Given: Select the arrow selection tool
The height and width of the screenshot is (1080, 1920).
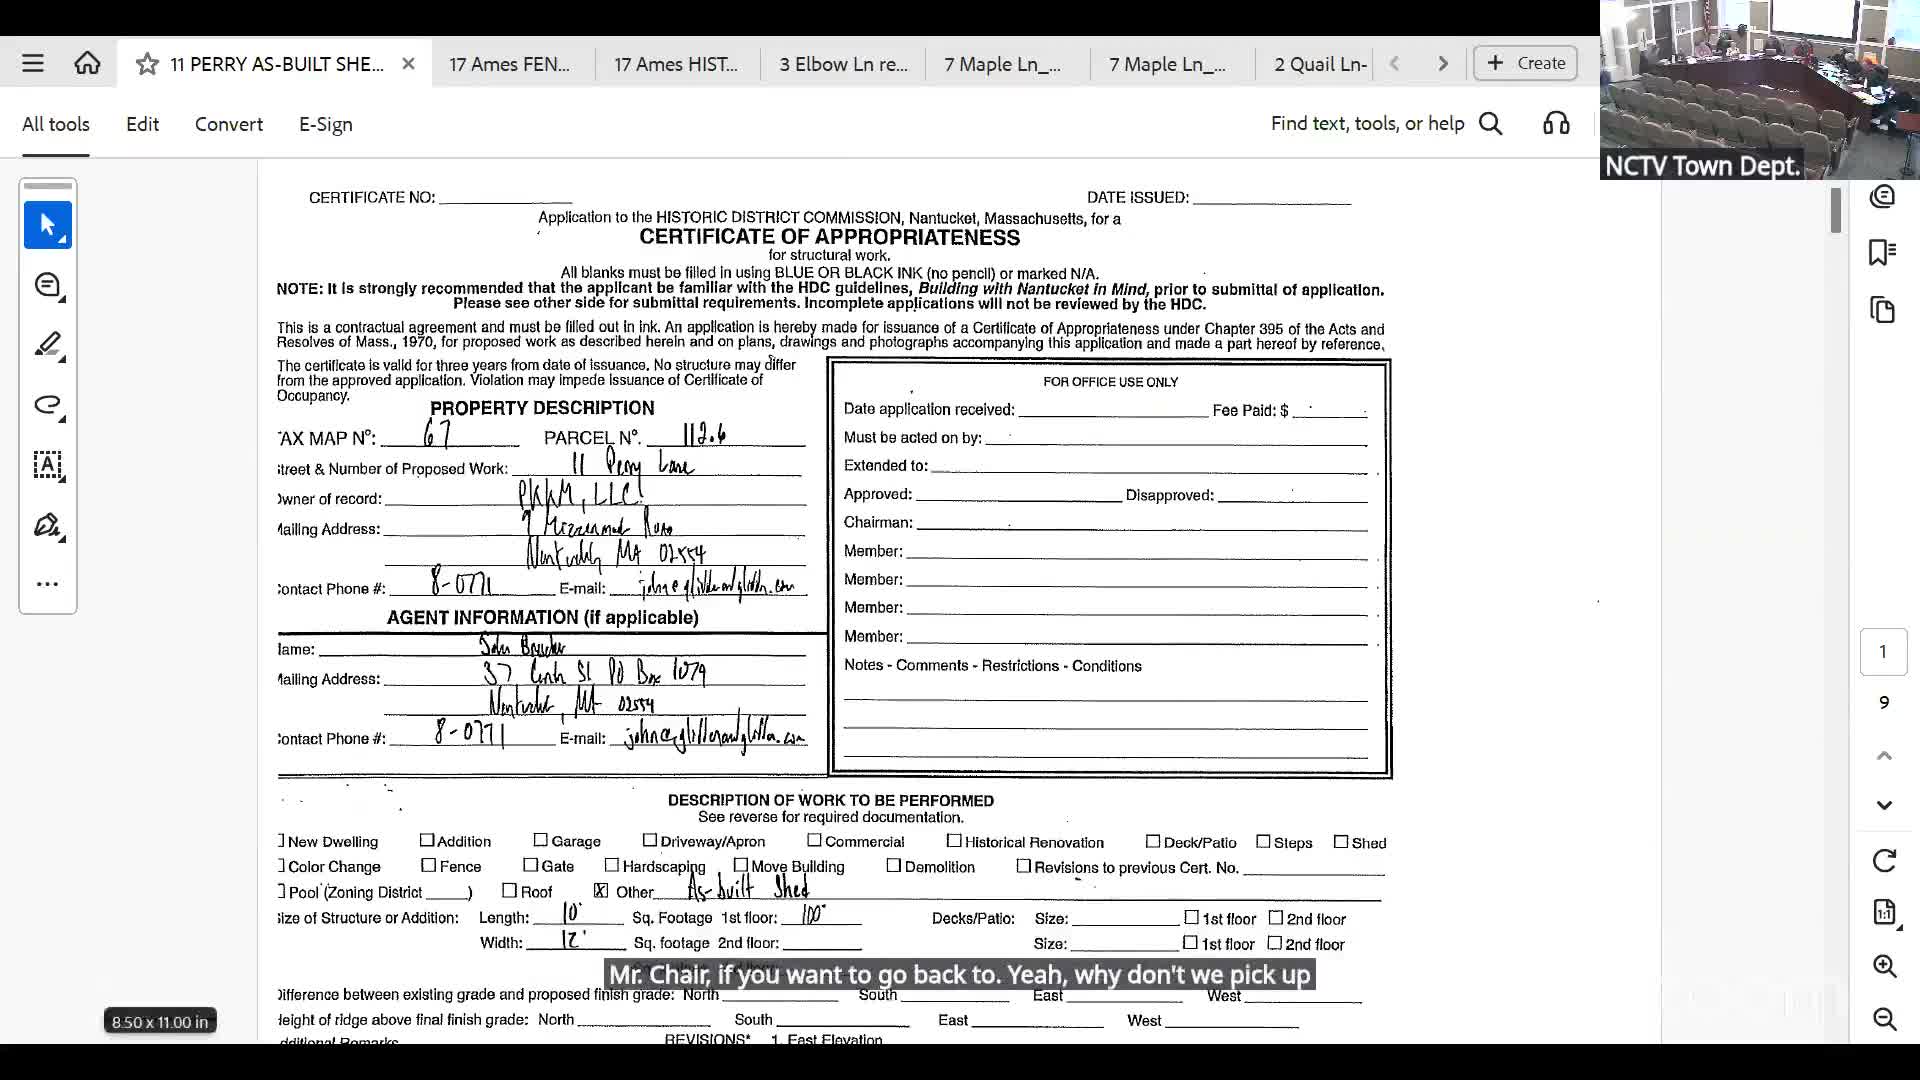Looking at the screenshot, I should 47,225.
